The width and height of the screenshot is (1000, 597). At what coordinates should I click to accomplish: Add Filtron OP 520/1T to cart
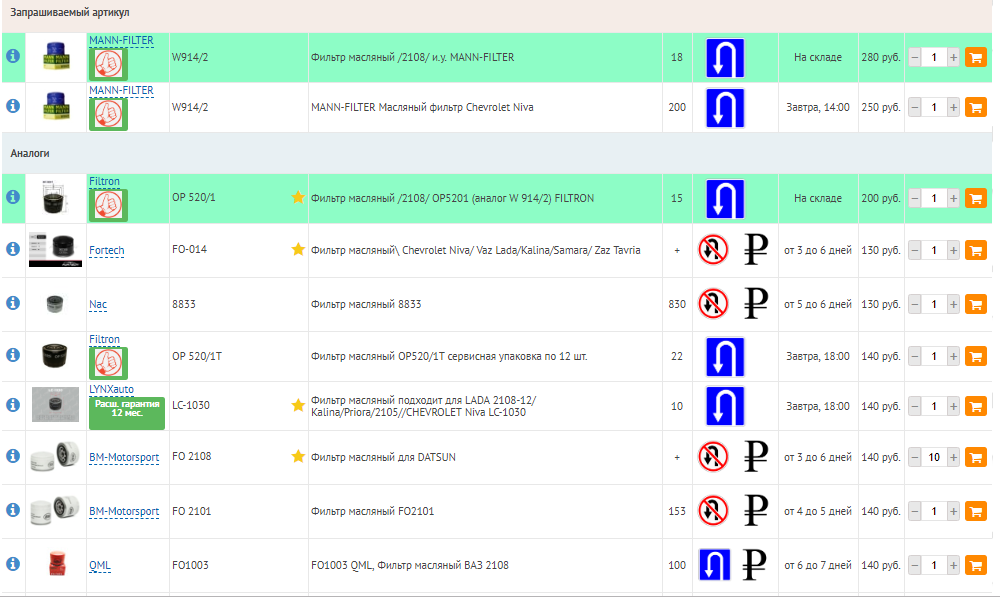click(976, 356)
